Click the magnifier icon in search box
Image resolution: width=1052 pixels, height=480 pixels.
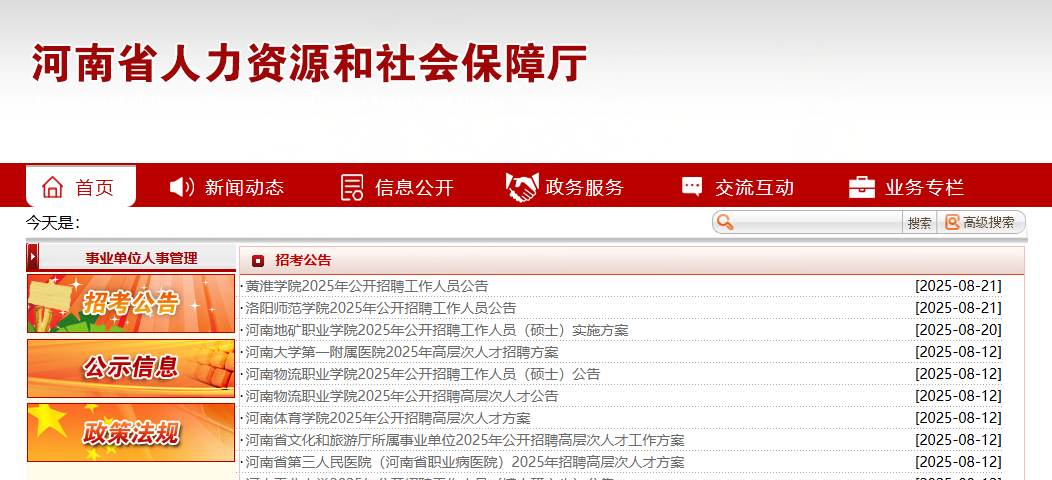pyautogui.click(x=726, y=223)
